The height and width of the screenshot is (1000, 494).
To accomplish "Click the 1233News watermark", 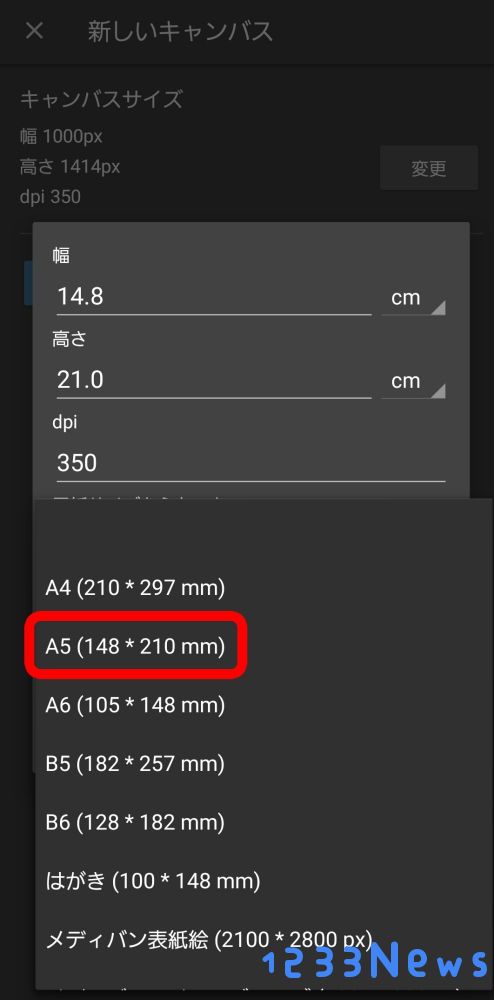I will [x=375, y=961].
